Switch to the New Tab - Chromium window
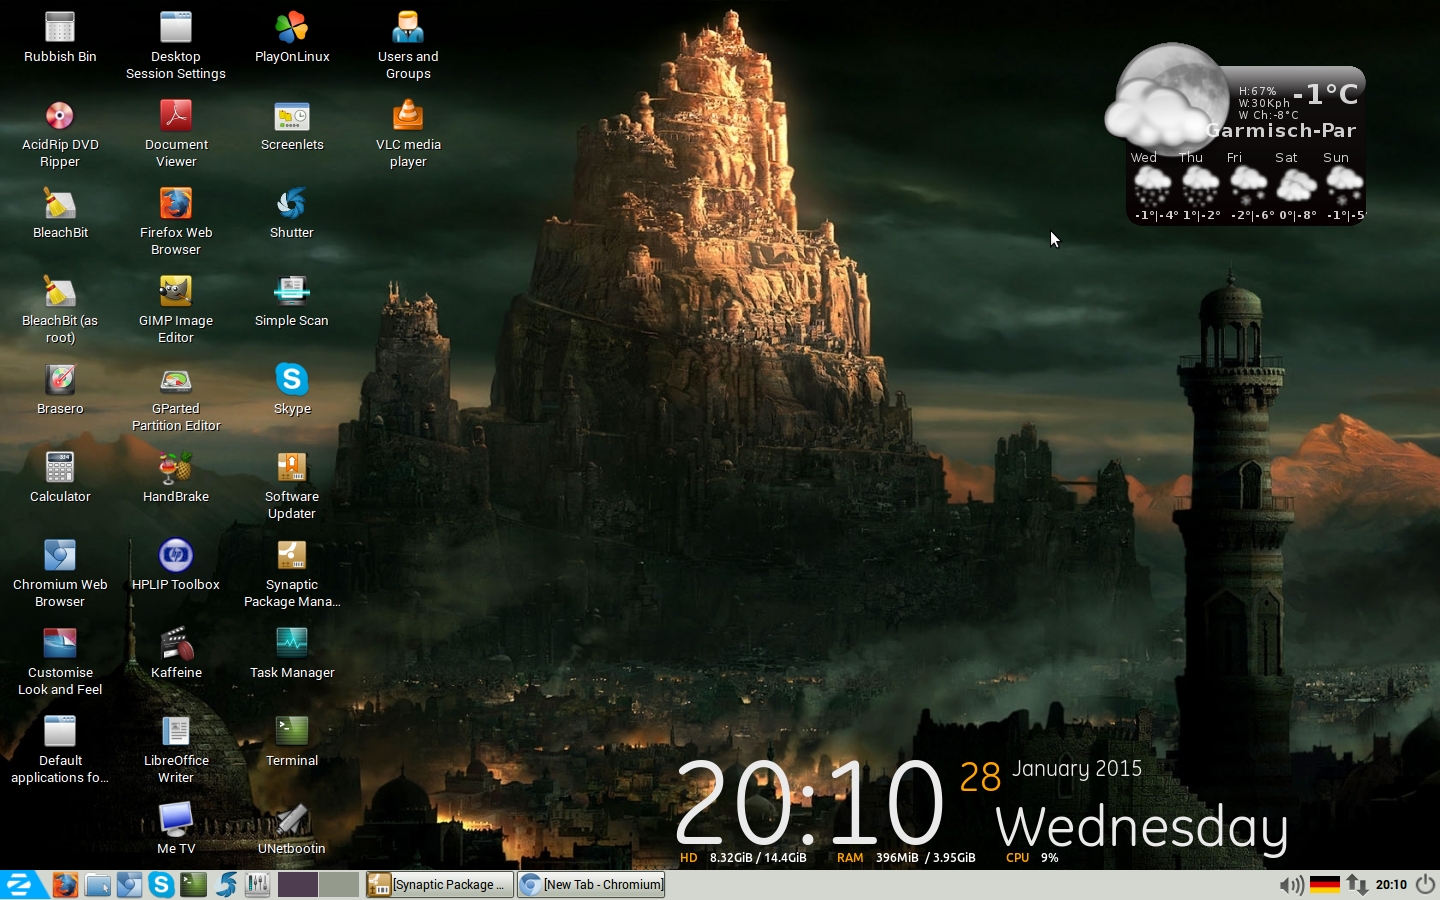 click(x=592, y=885)
